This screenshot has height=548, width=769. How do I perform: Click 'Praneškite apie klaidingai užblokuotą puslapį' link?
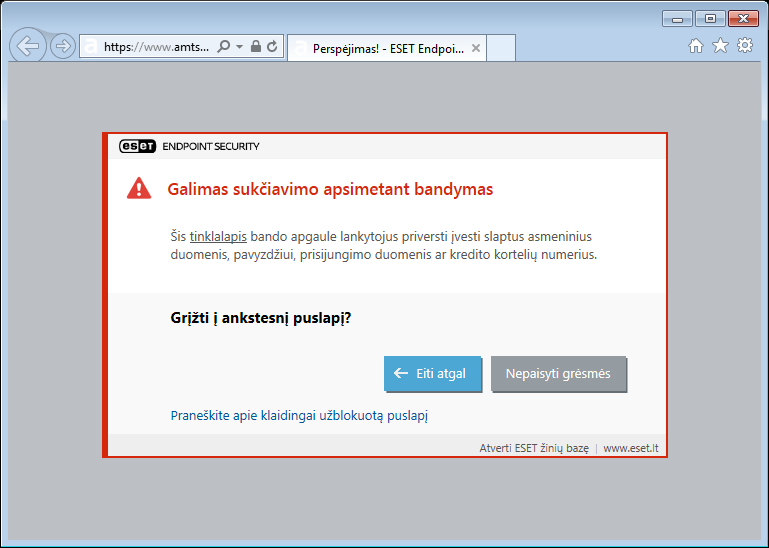[x=299, y=416]
